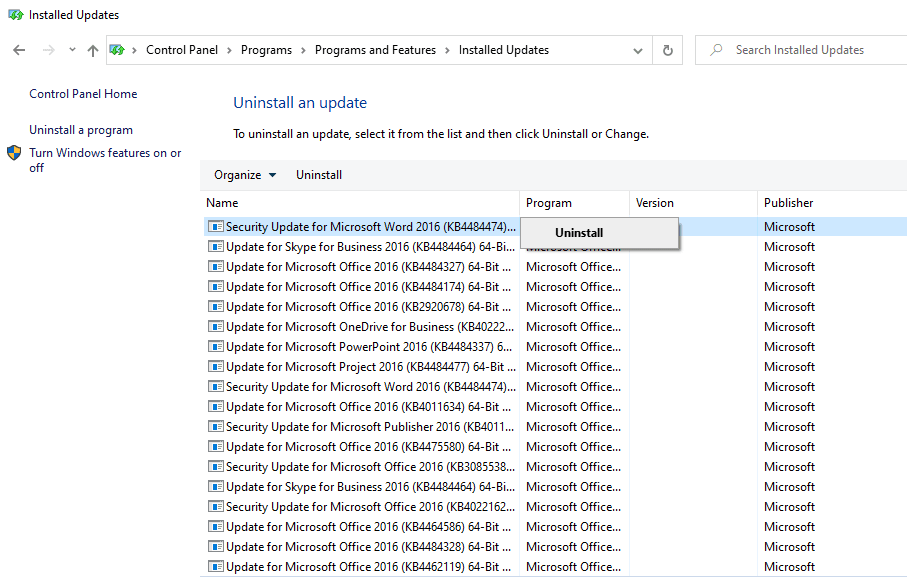Click the shield icon beside Turn Windows features

[13, 153]
